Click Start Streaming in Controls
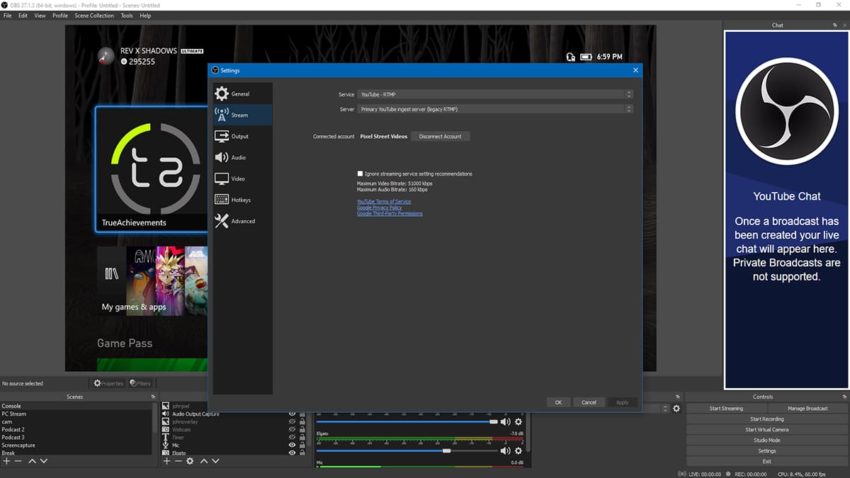Viewport: 850px width, 478px height. click(x=726, y=409)
